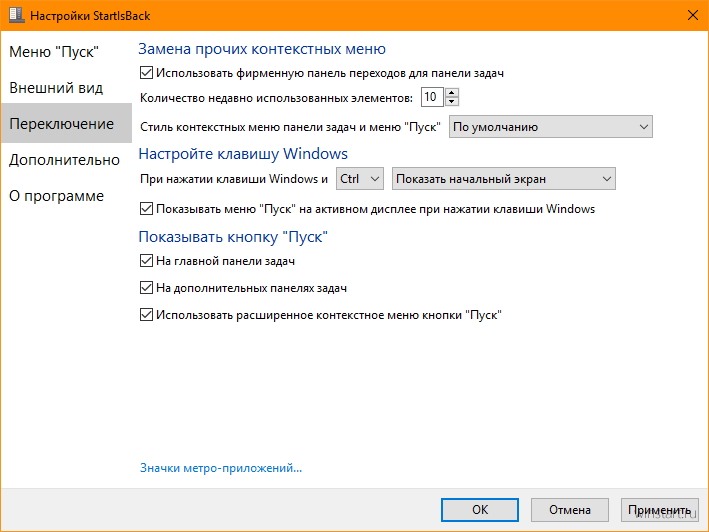Increase recent items count with up arrow
The height and width of the screenshot is (532, 709).
(x=452, y=92)
